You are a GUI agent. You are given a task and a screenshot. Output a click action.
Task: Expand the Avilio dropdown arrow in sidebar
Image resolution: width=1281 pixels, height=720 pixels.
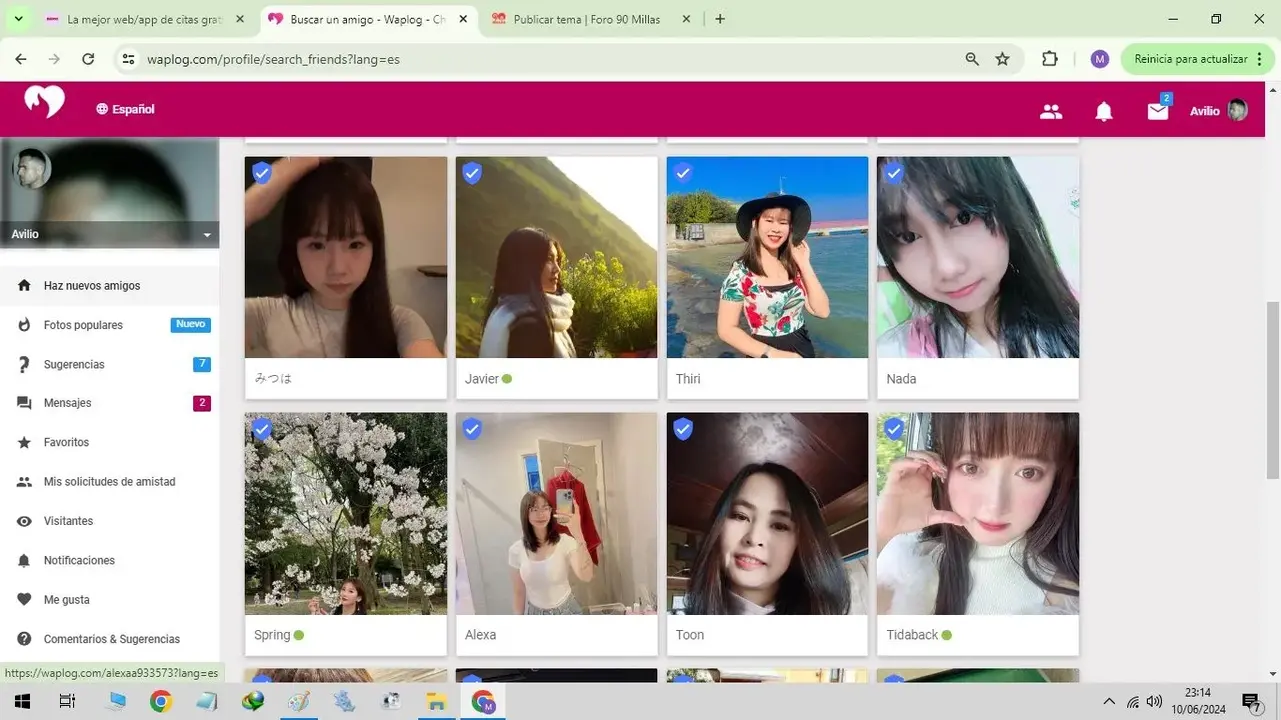(207, 235)
